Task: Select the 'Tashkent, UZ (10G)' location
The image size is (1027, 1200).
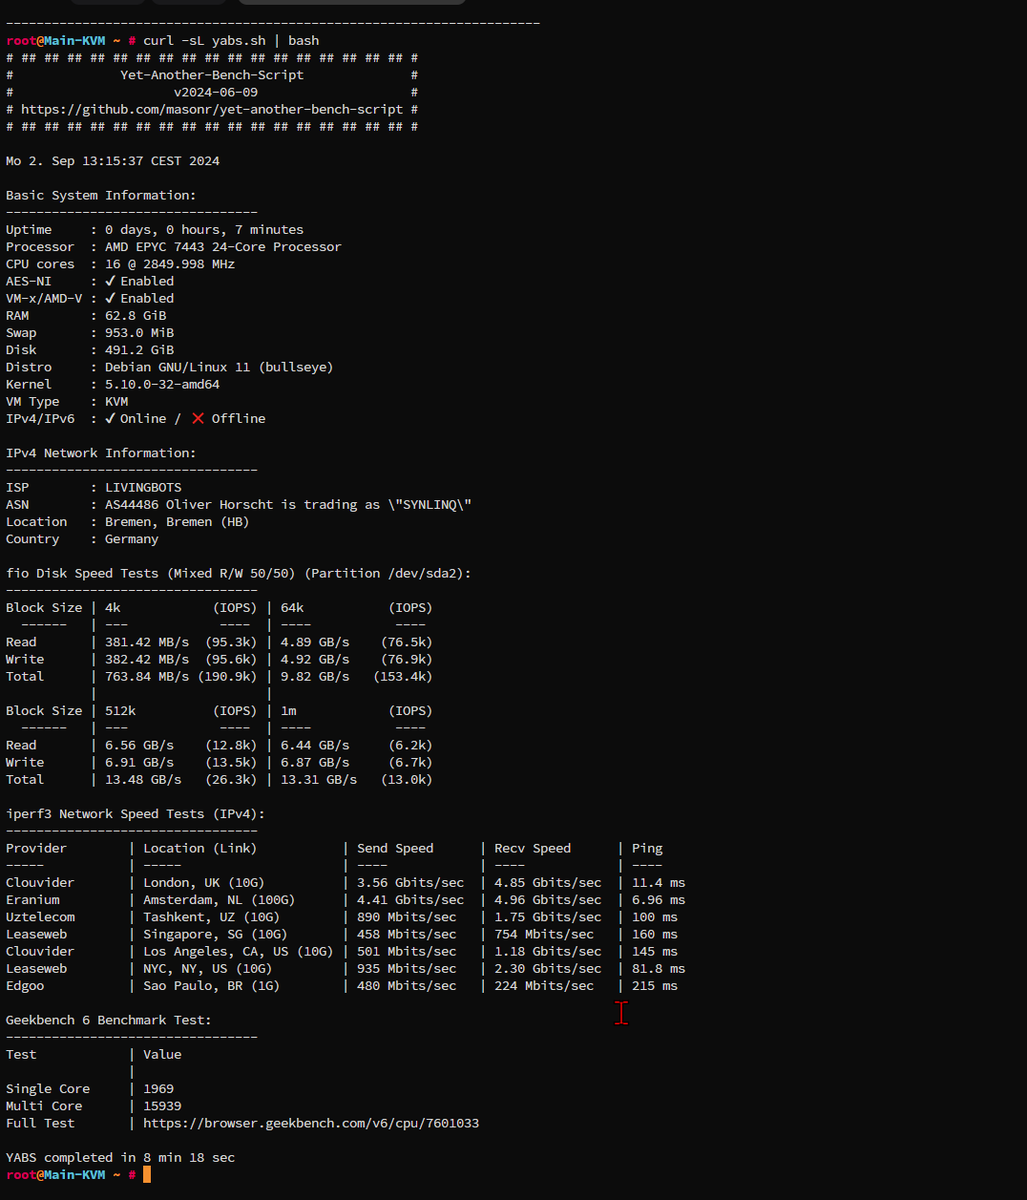Action: (212, 916)
